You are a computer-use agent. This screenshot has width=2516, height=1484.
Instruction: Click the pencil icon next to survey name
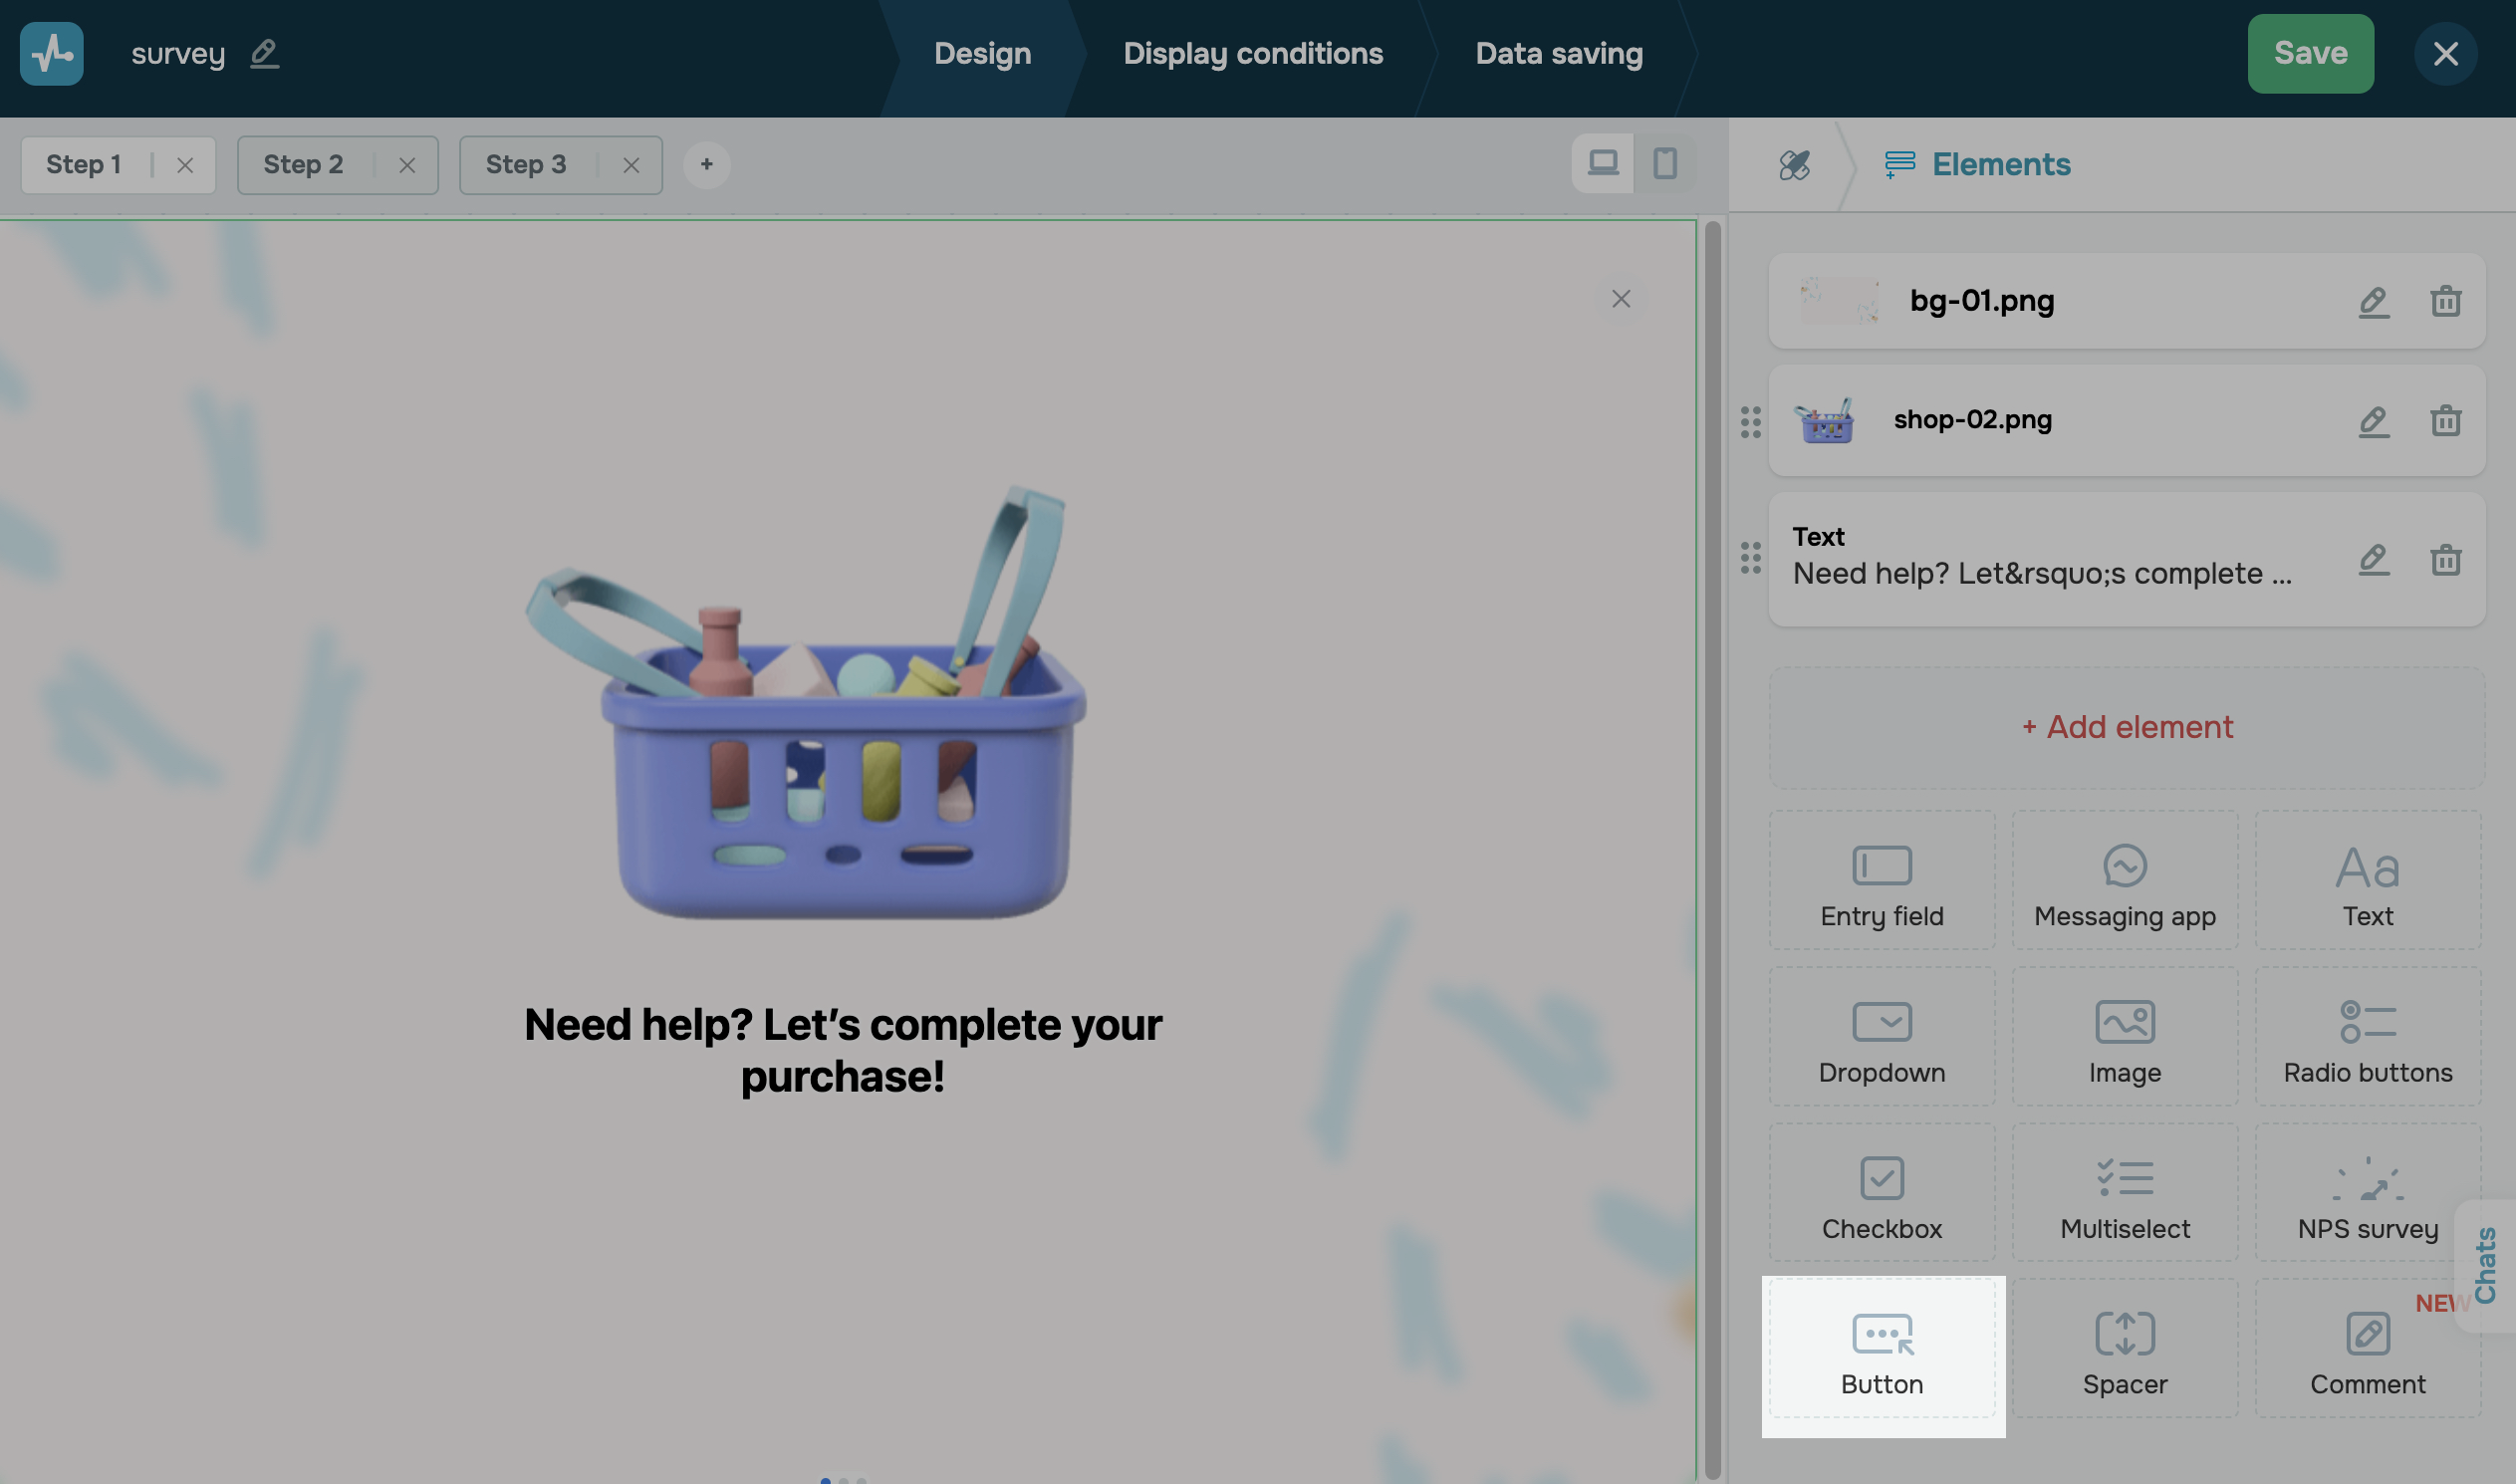[x=264, y=53]
